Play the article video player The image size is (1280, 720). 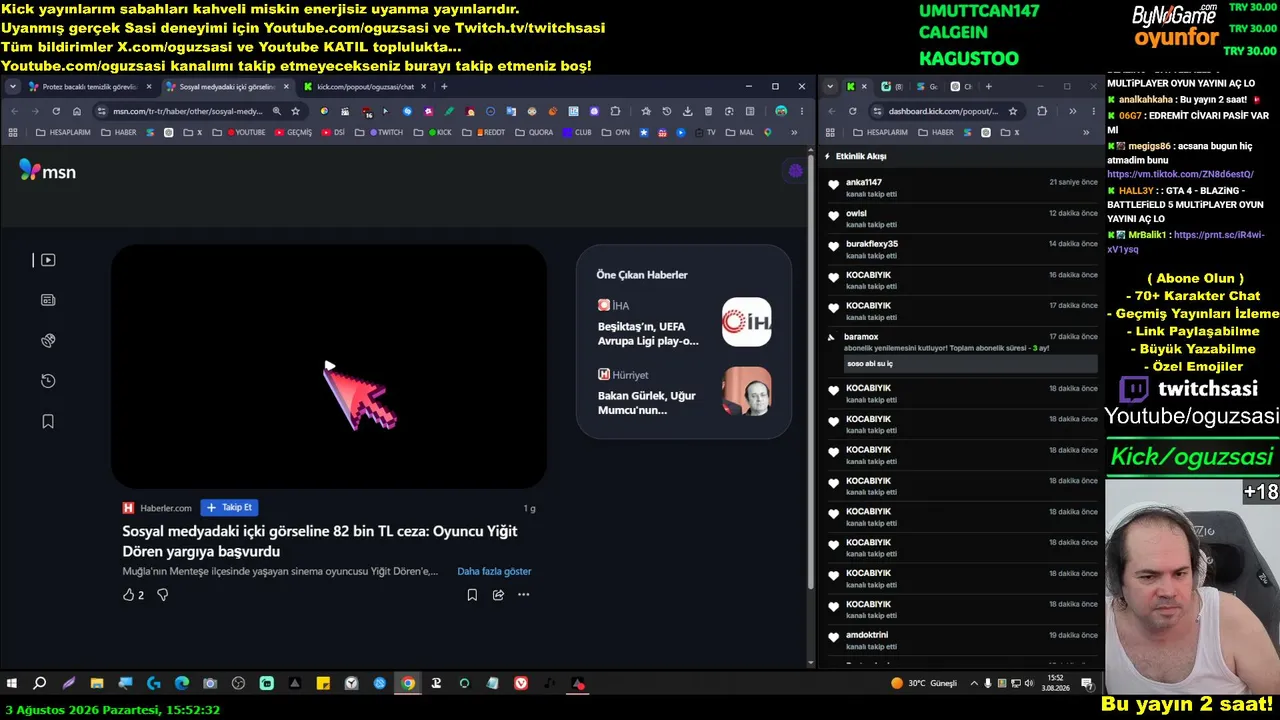[x=329, y=366]
